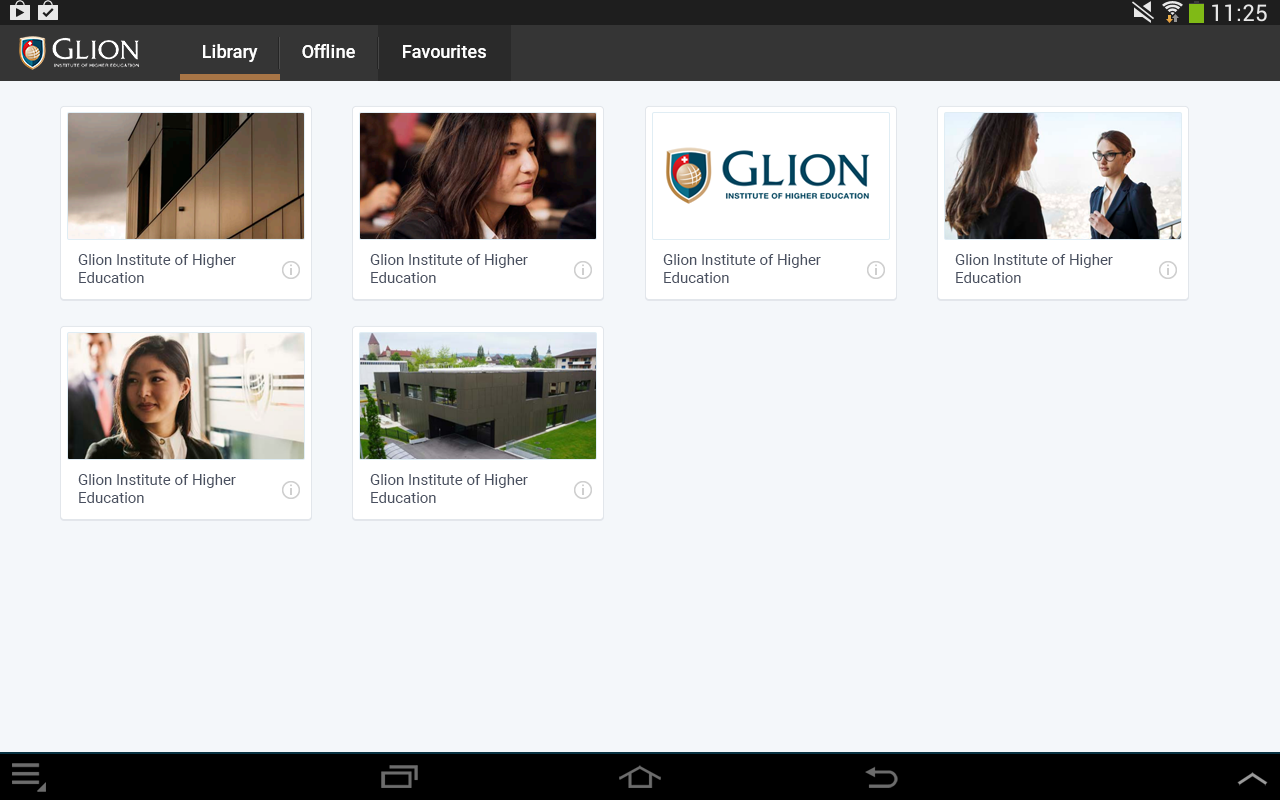Image resolution: width=1280 pixels, height=800 pixels.
Task: Open the recent apps button
Action: click(x=399, y=777)
